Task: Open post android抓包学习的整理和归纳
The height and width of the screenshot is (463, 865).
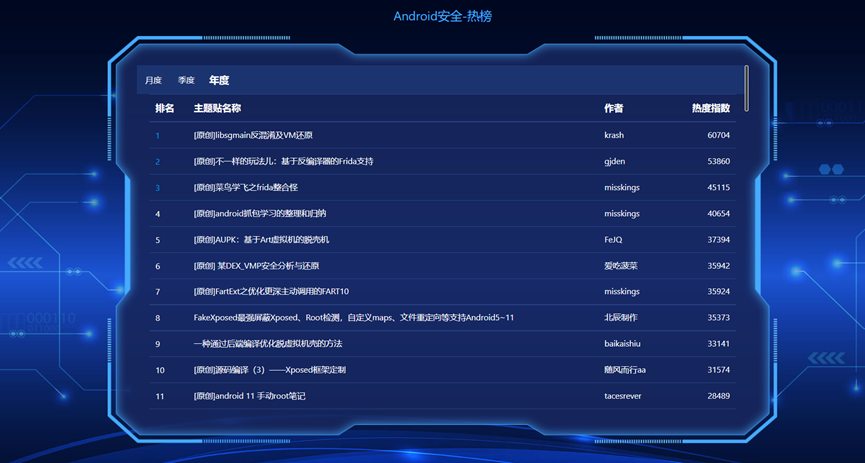Action: click(259, 214)
